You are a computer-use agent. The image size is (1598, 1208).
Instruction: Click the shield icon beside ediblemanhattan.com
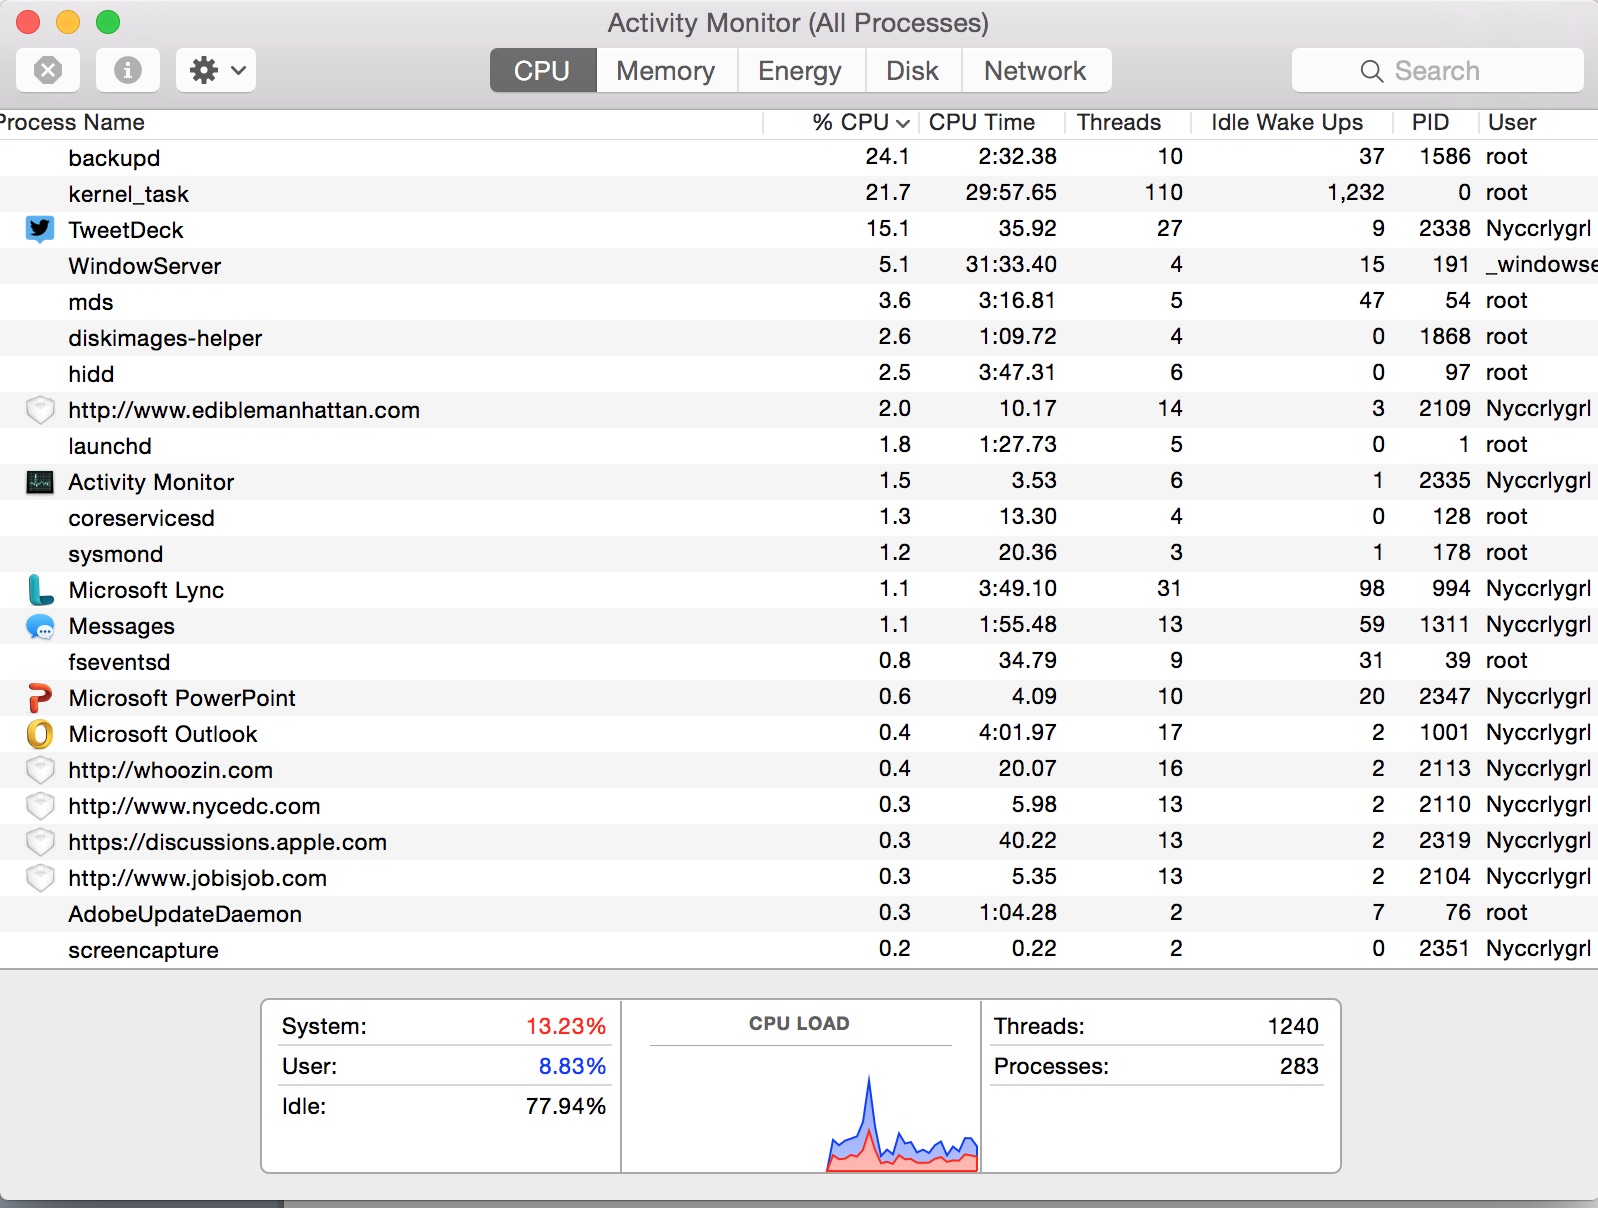click(40, 410)
